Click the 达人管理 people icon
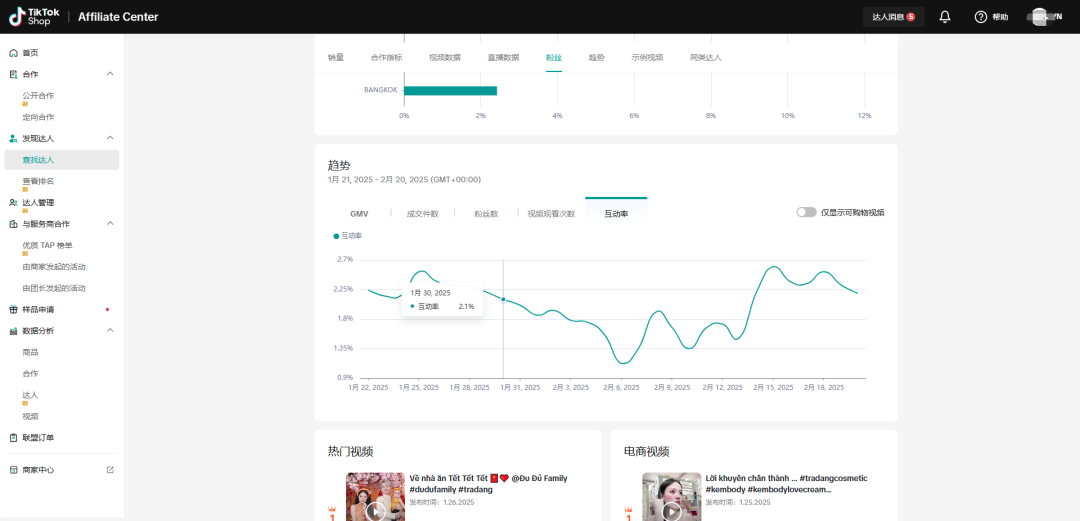1080x521 pixels. tap(13, 203)
